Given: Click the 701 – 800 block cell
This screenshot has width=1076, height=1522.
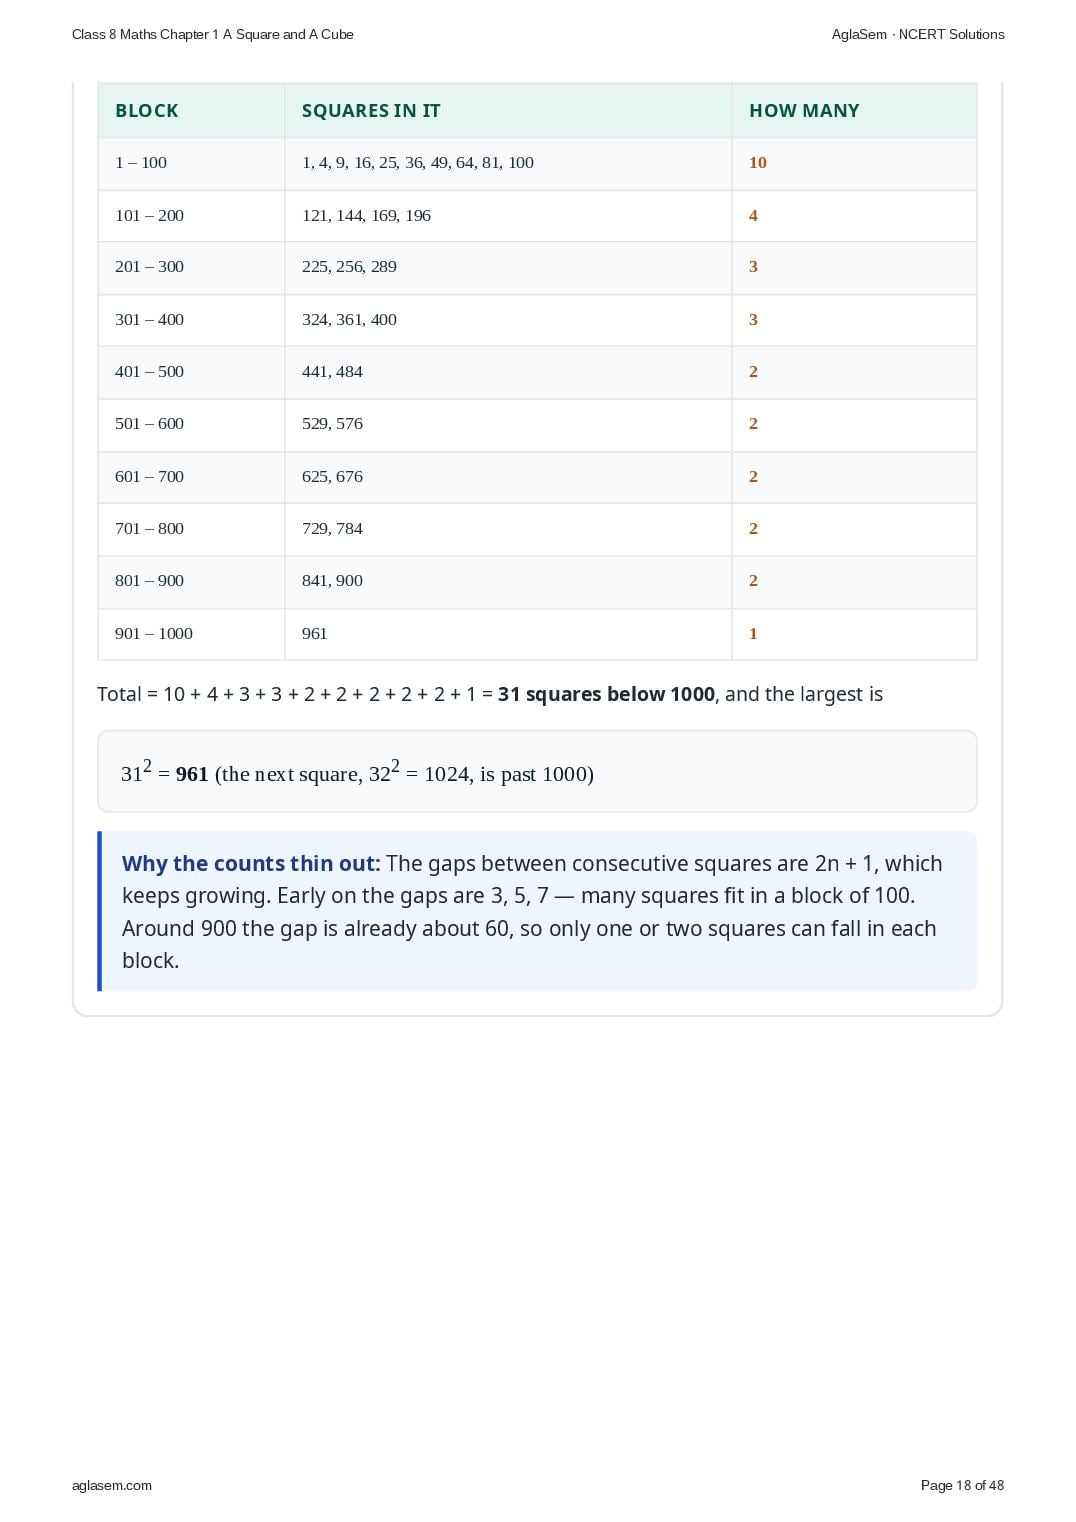Looking at the screenshot, I should (x=191, y=529).
